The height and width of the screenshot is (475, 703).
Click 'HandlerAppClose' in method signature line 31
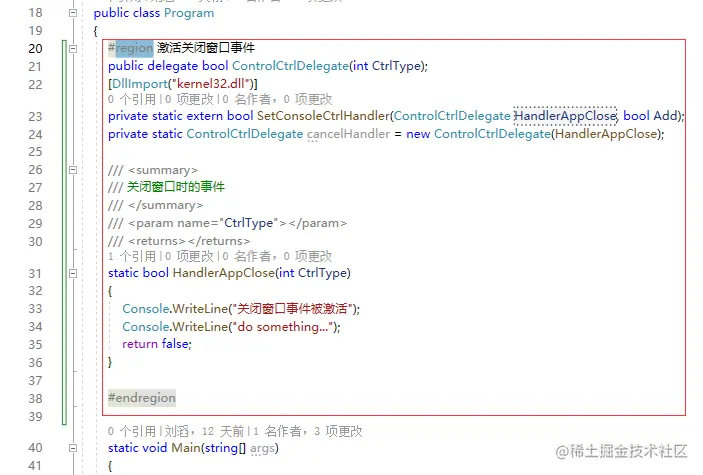[224, 273]
